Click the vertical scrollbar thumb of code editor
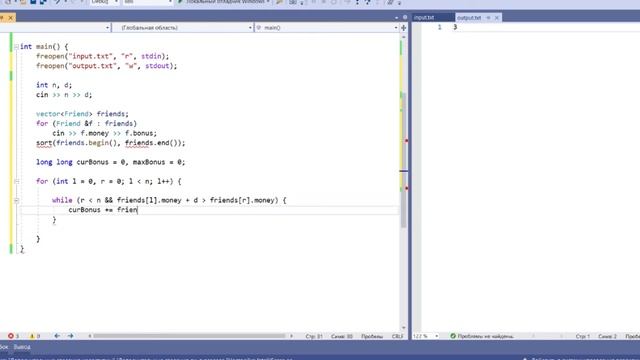The image size is (640, 360). pyautogui.click(x=404, y=159)
